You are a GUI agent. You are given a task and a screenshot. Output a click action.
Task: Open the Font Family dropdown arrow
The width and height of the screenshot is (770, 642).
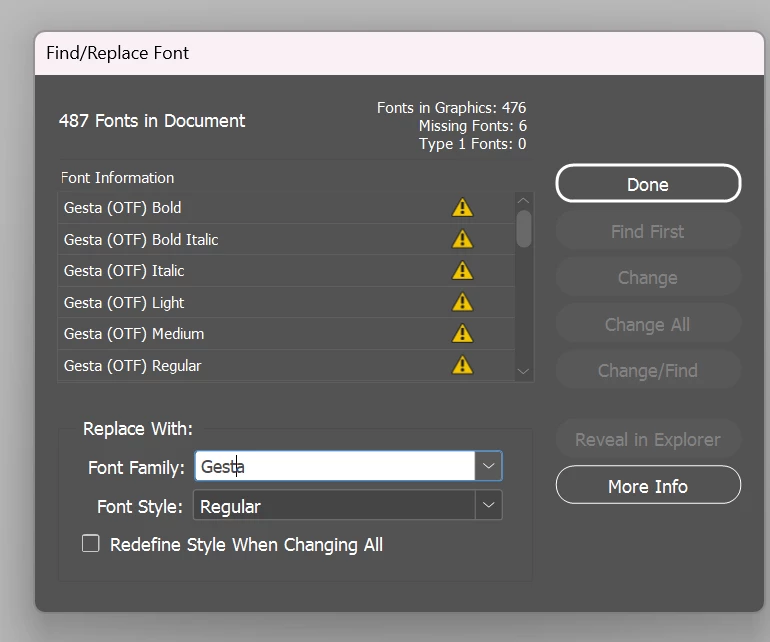488,466
